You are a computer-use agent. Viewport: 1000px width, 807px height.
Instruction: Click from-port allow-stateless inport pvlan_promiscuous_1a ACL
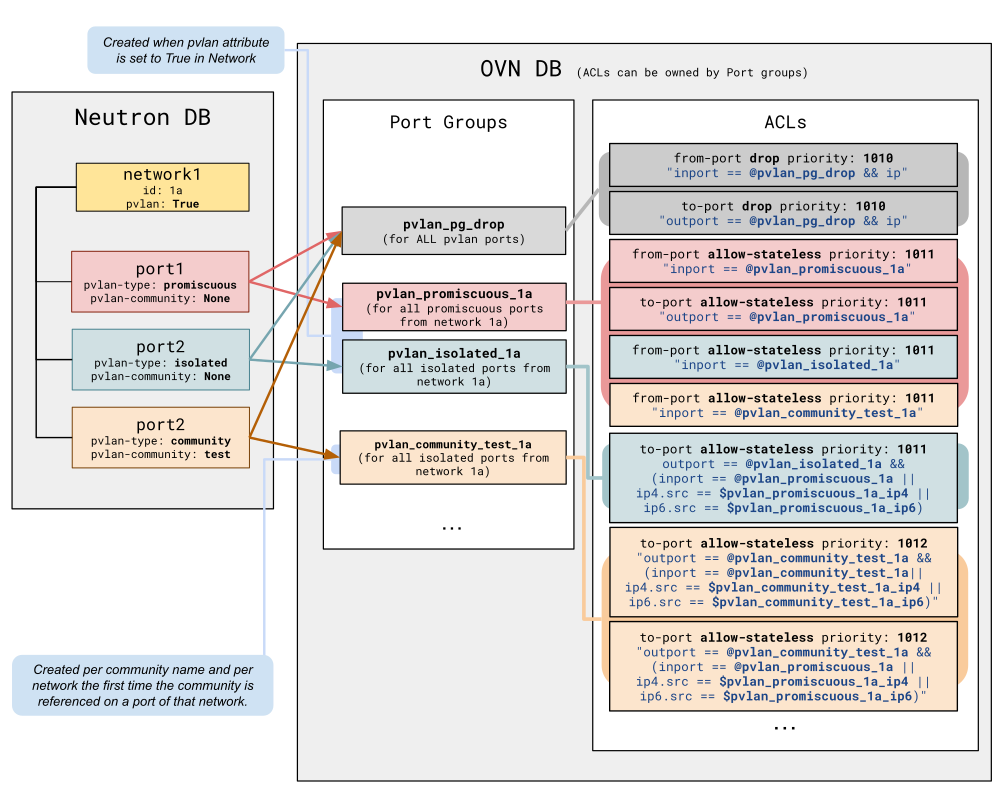click(783, 261)
